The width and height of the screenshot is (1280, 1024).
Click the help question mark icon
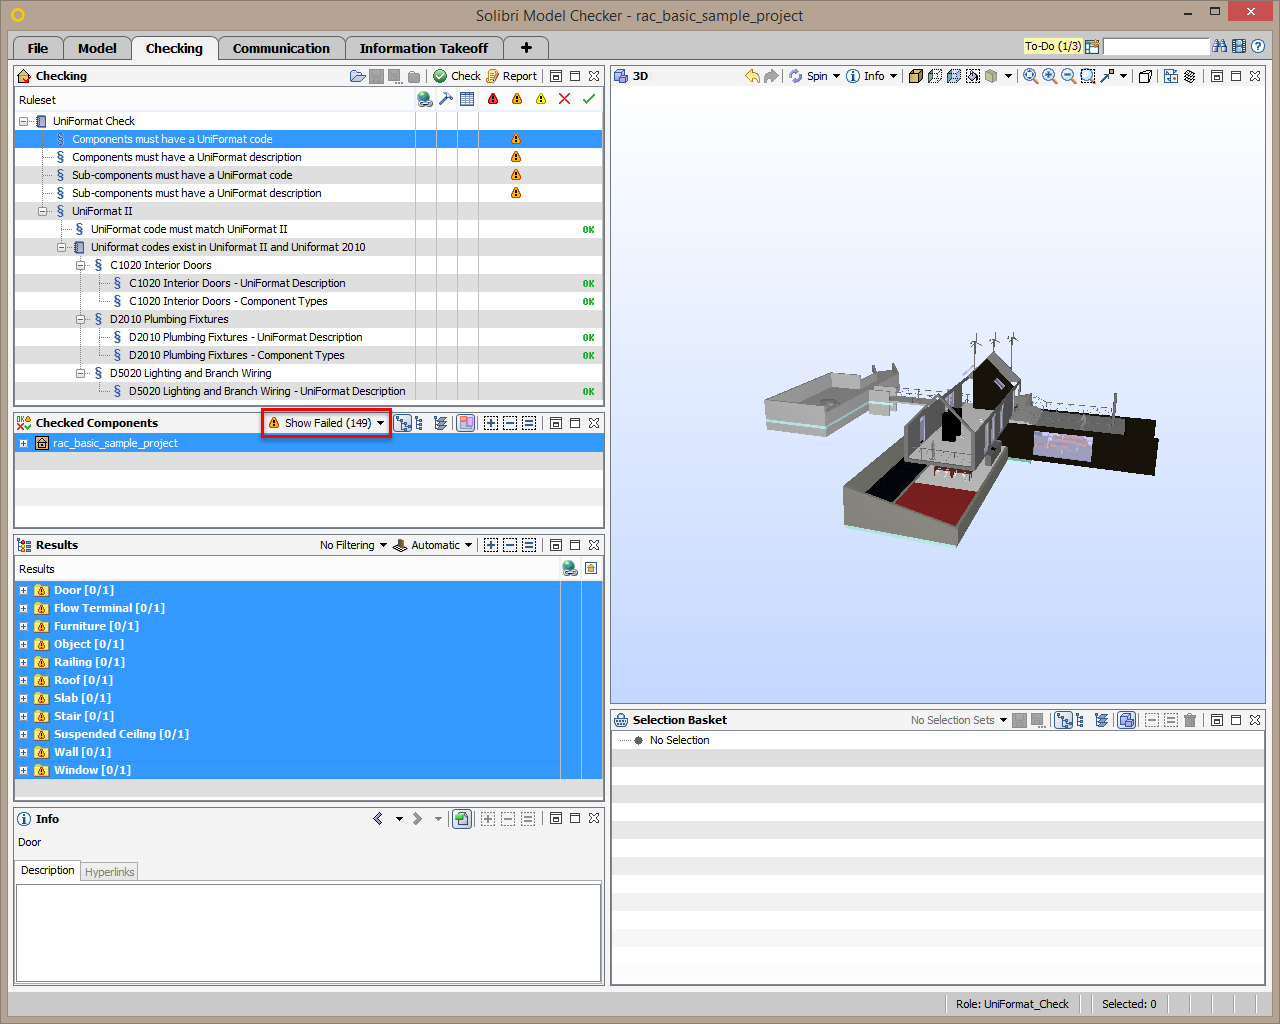tap(1258, 46)
